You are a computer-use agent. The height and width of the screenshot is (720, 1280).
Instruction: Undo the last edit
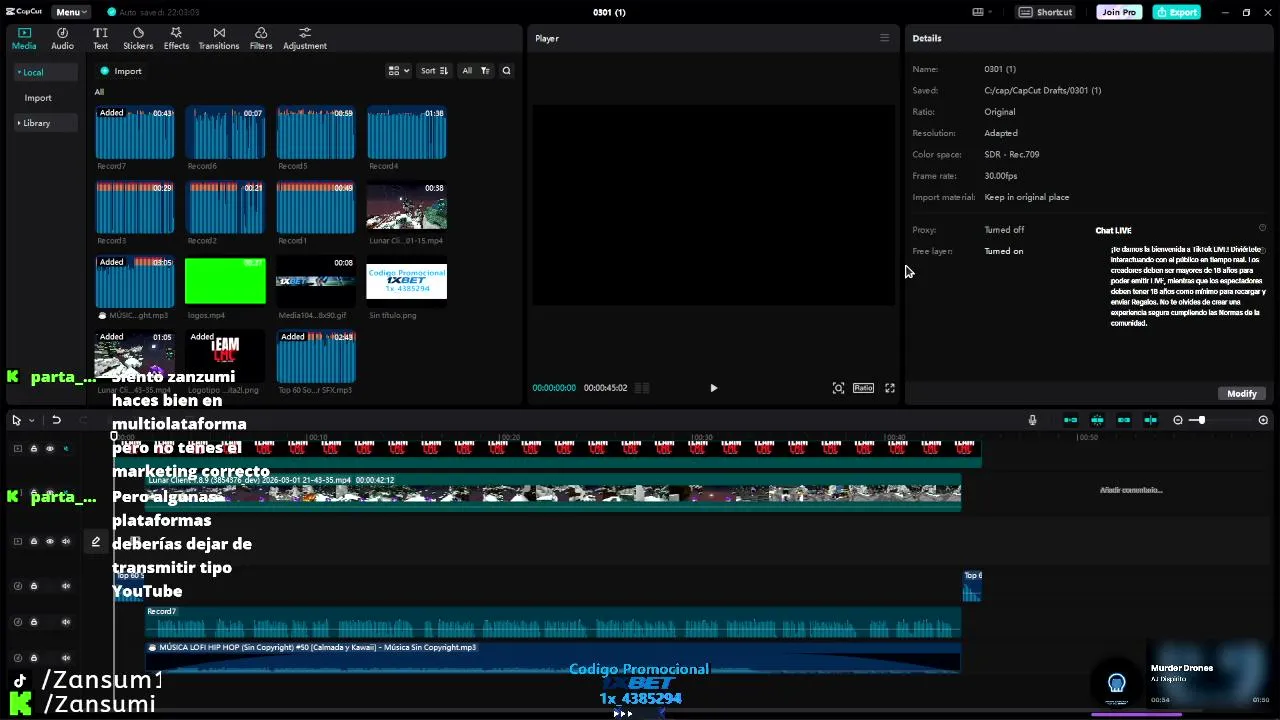57,420
